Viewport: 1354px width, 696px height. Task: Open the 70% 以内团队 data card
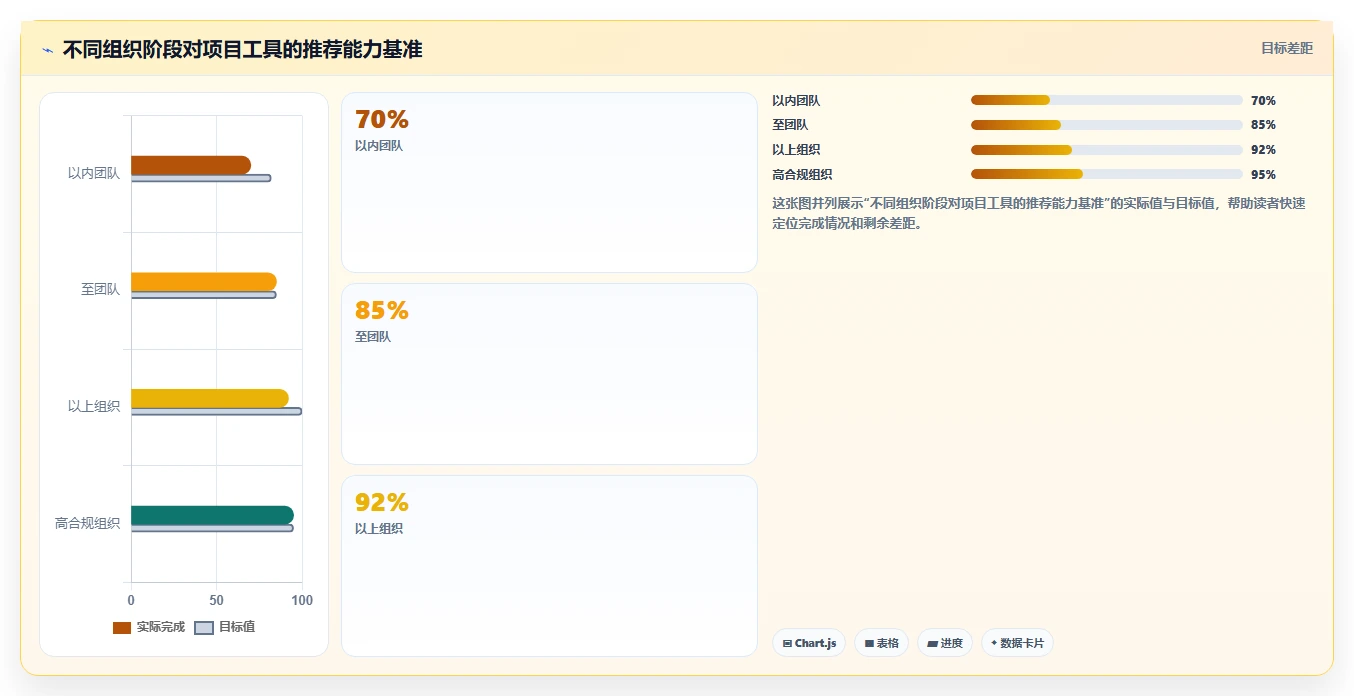pos(549,182)
